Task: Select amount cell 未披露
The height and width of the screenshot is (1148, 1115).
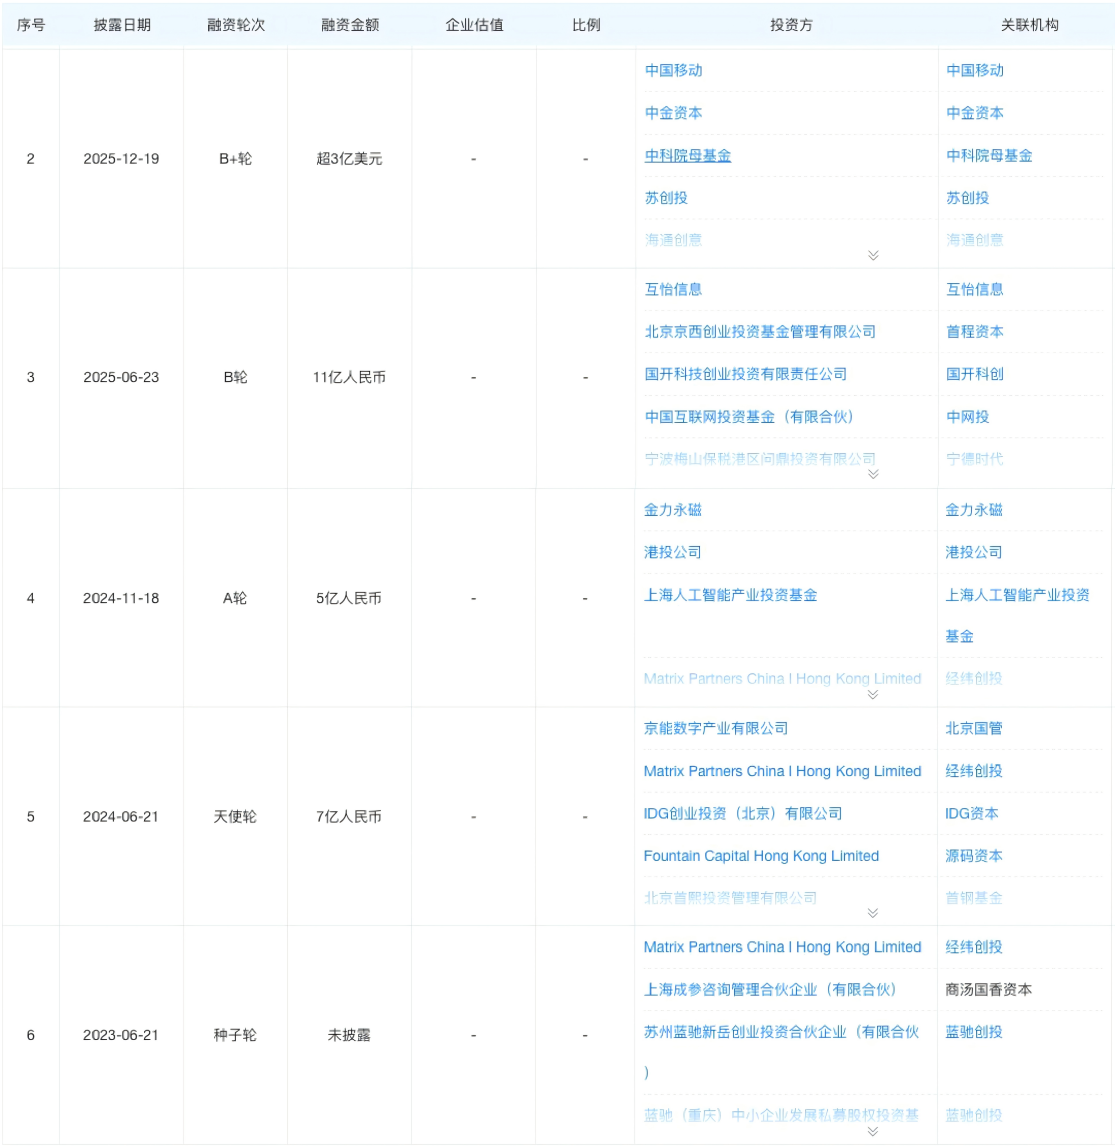Action: pyautogui.click(x=349, y=1035)
